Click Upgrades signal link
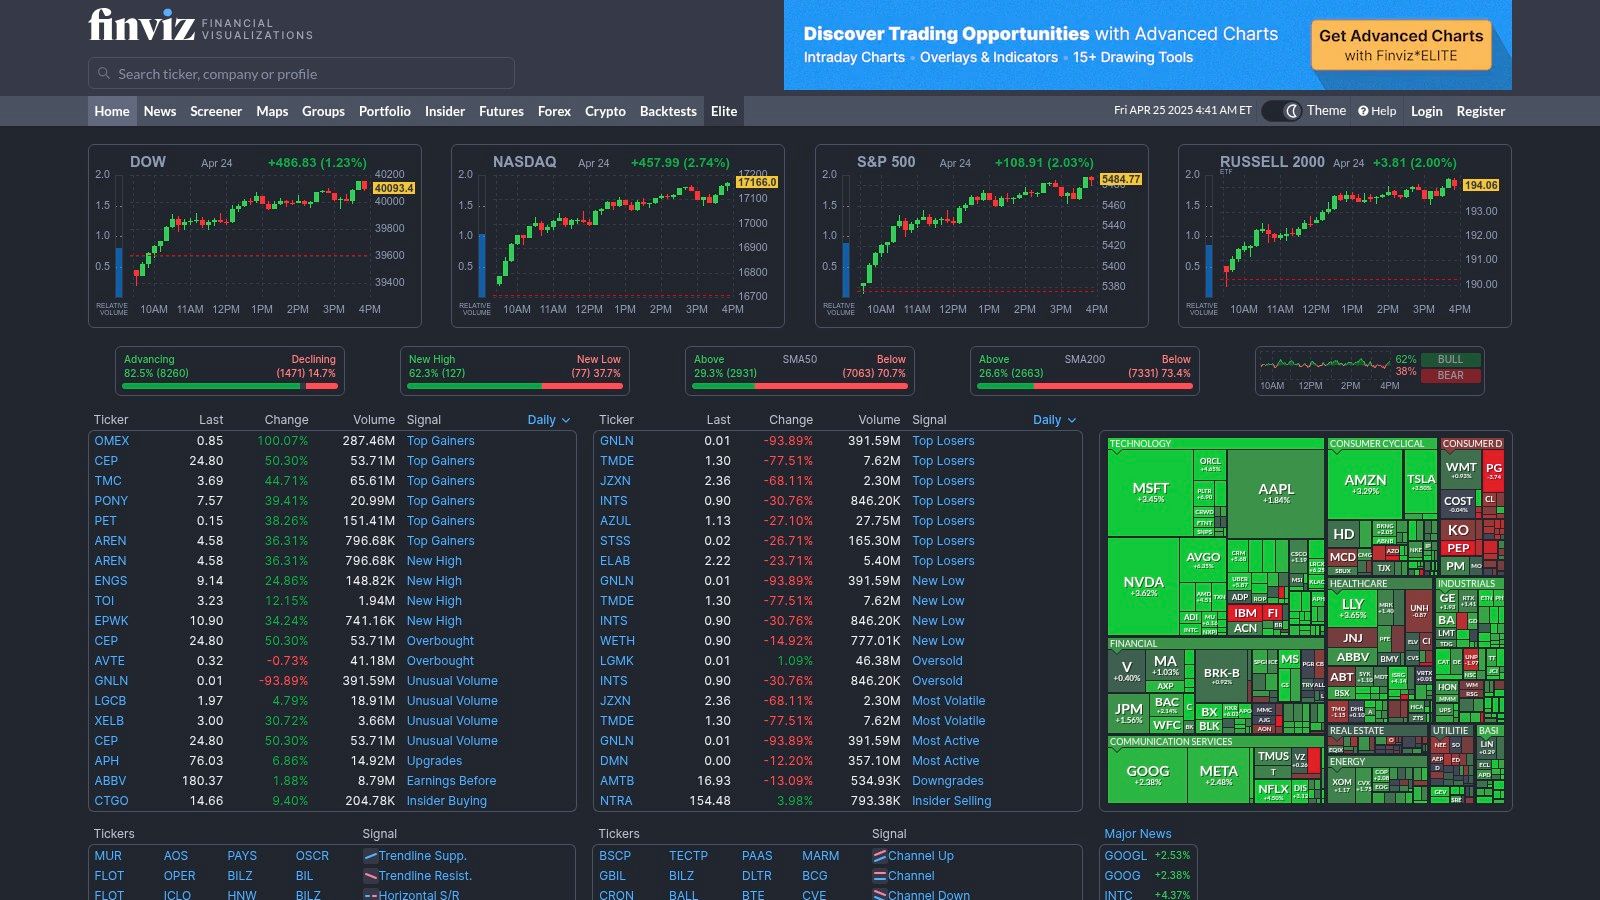 coord(434,761)
